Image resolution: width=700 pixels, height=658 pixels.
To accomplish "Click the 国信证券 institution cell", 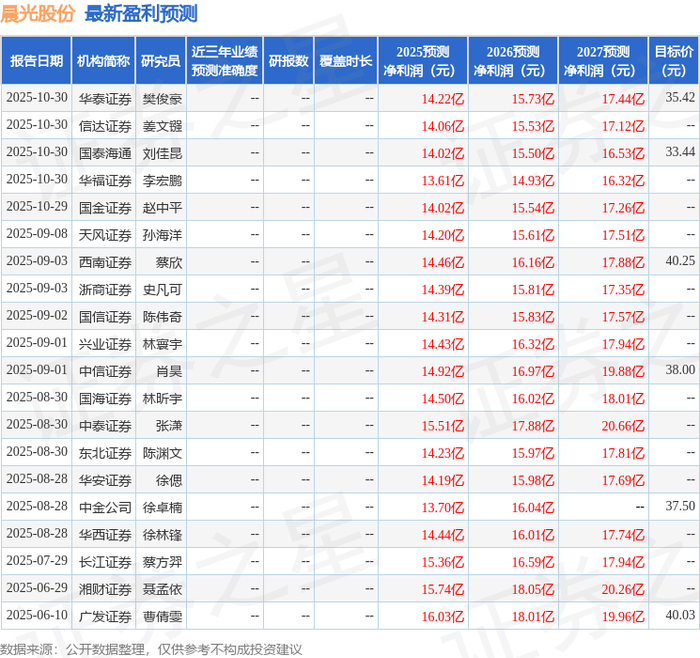I will coord(105,317).
